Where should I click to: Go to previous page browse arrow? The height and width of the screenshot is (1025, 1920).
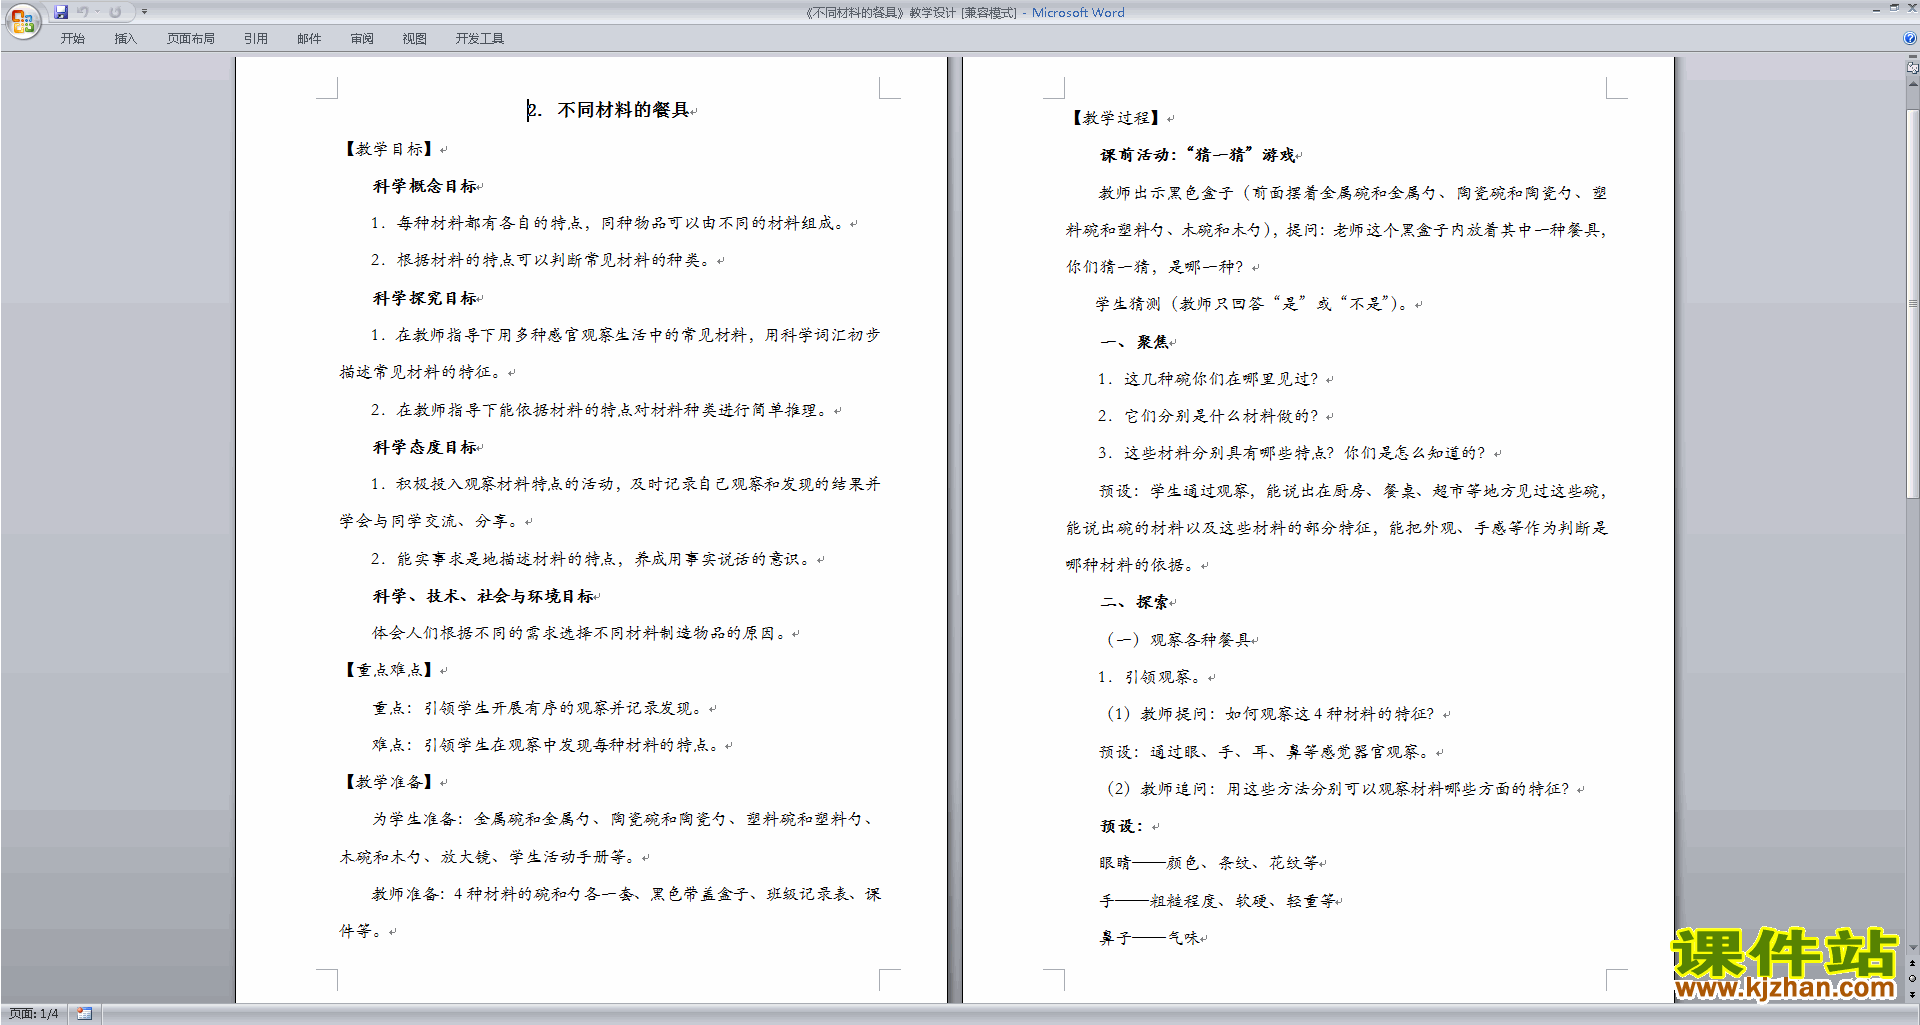(1913, 964)
